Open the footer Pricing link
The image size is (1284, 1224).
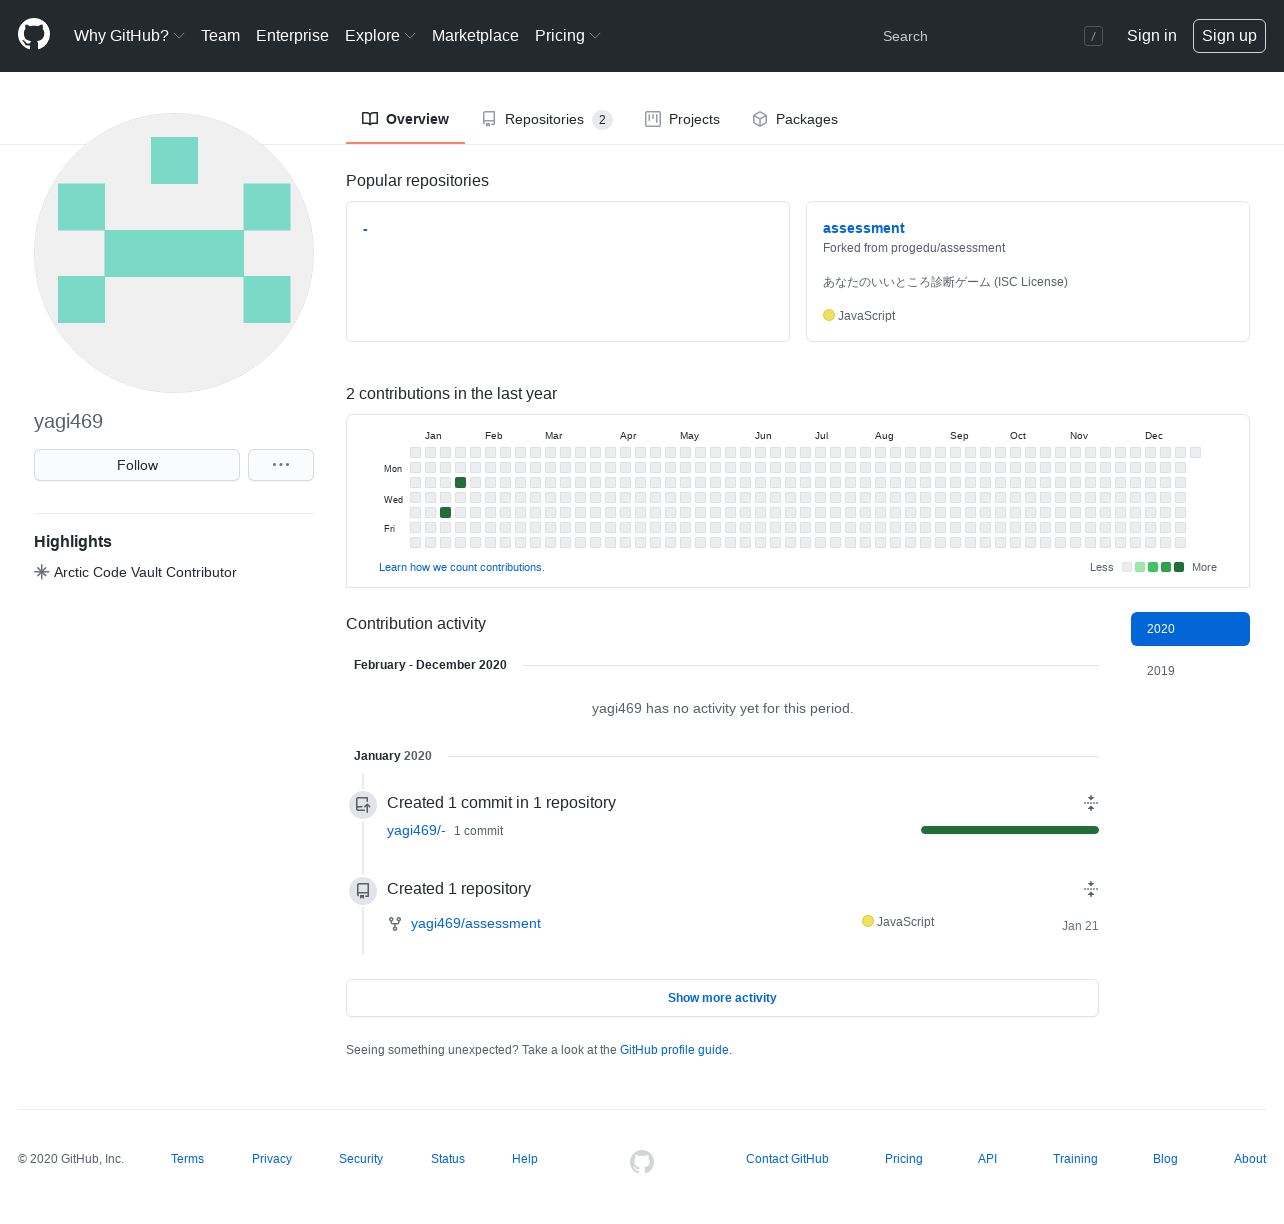904,1159
